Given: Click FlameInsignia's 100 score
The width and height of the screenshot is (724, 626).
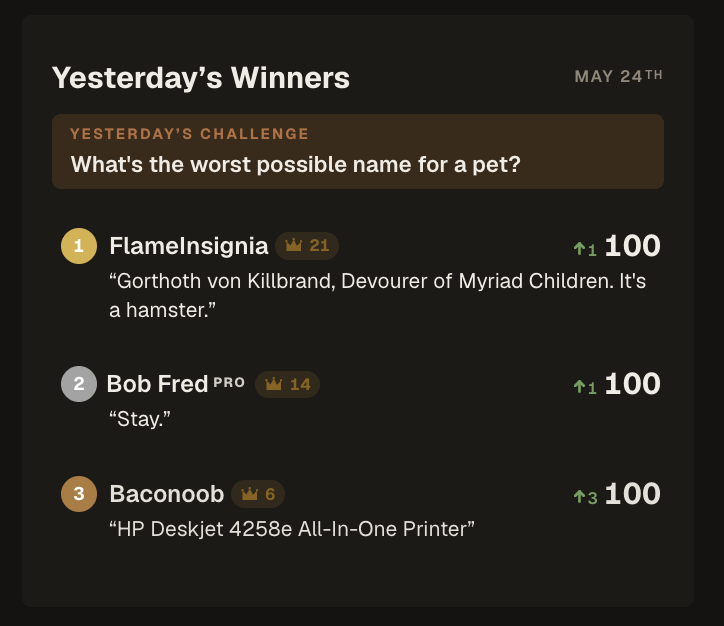Looking at the screenshot, I should 633,246.
